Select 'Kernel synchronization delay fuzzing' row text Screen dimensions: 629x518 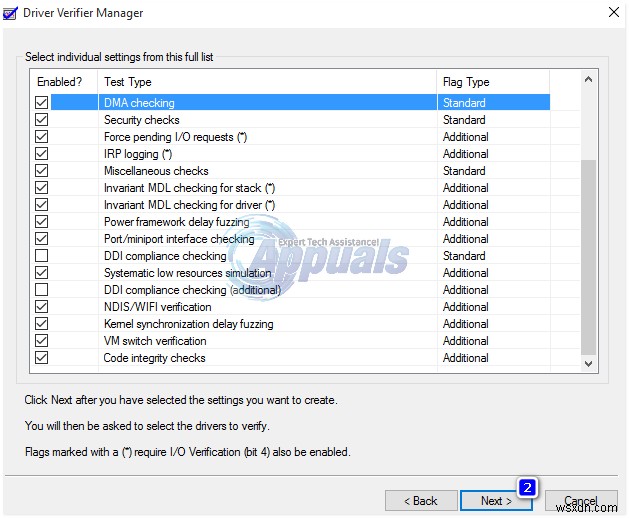pyautogui.click(x=189, y=324)
